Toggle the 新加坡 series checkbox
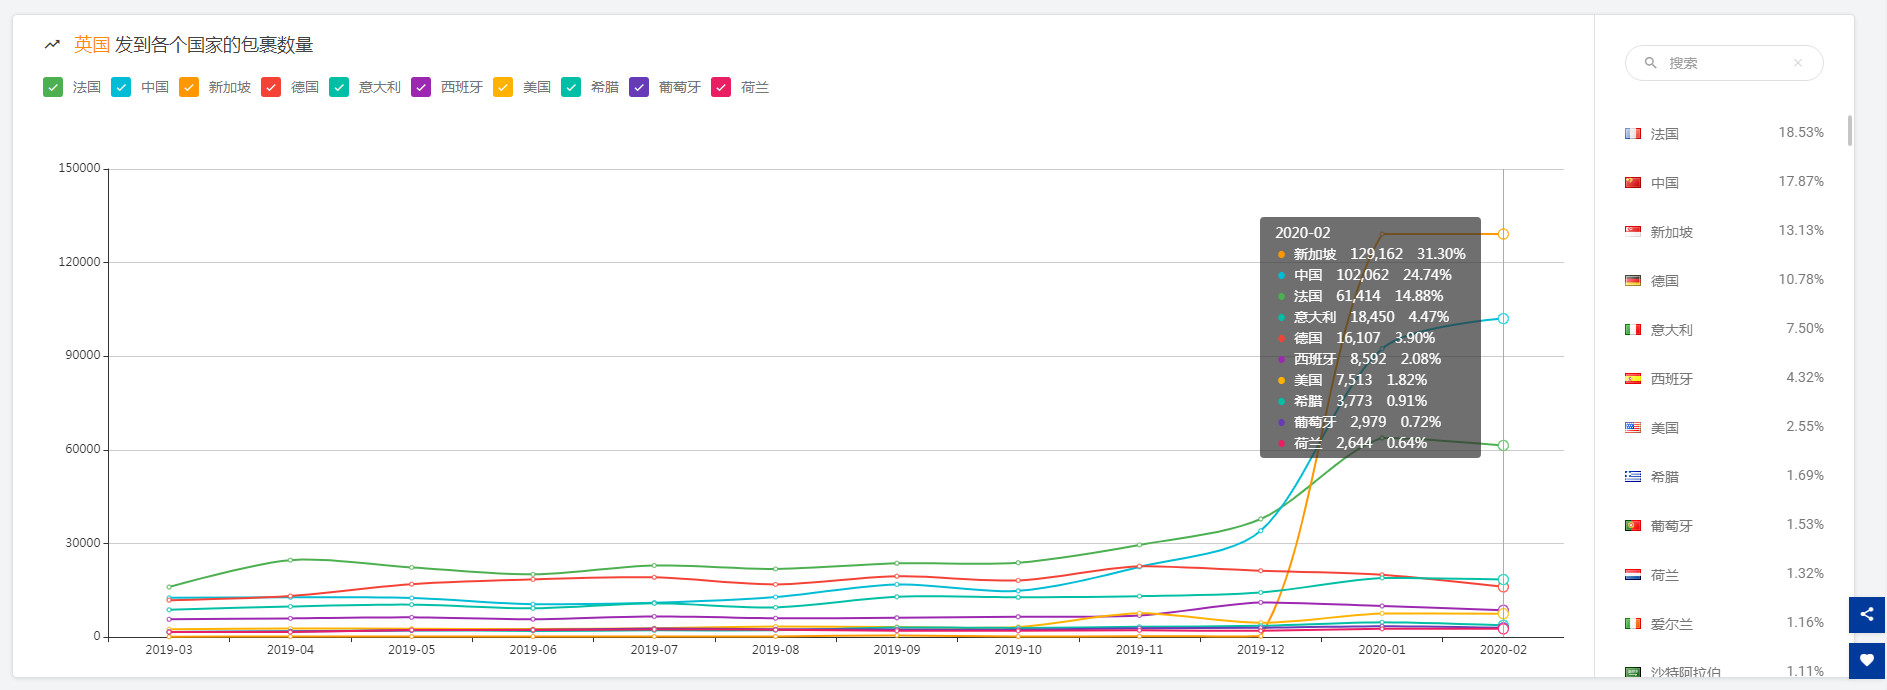 point(189,88)
